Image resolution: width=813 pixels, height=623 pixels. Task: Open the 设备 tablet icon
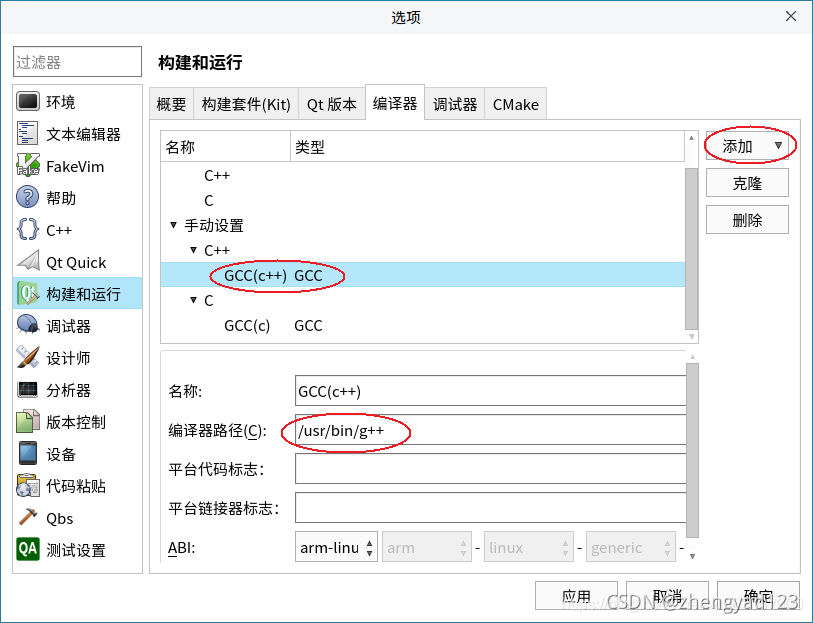click(x=27, y=454)
